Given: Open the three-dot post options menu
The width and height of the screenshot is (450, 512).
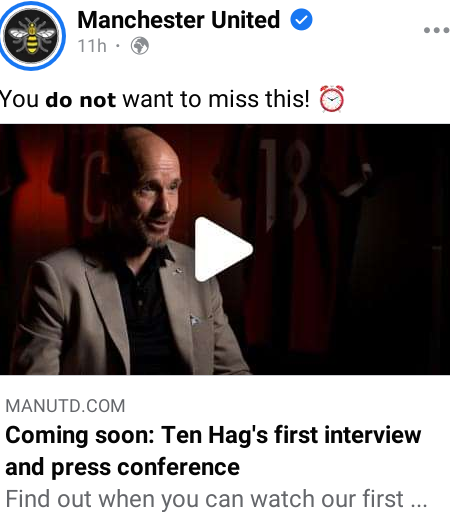Looking at the screenshot, I should (x=436, y=30).
